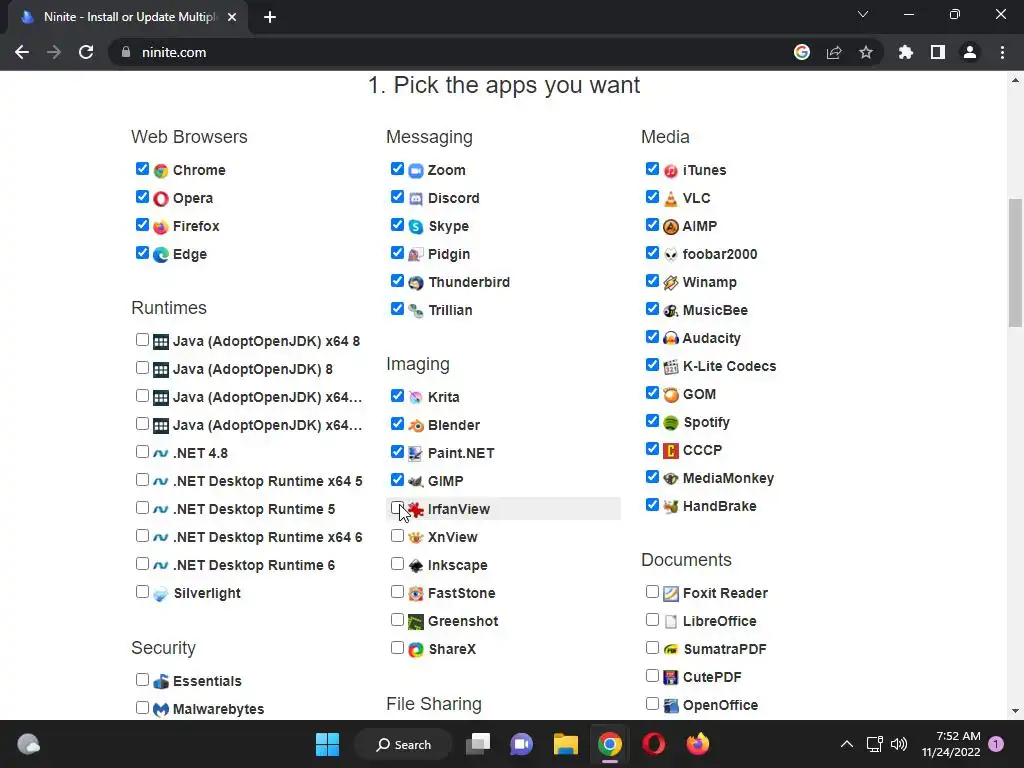Click the .NET Desktop Runtime x64 6 label

[x=267, y=537]
